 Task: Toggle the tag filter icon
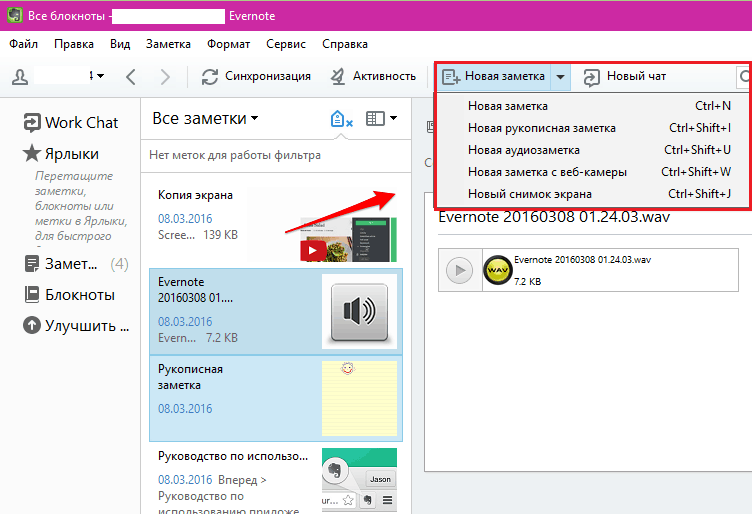point(341,118)
